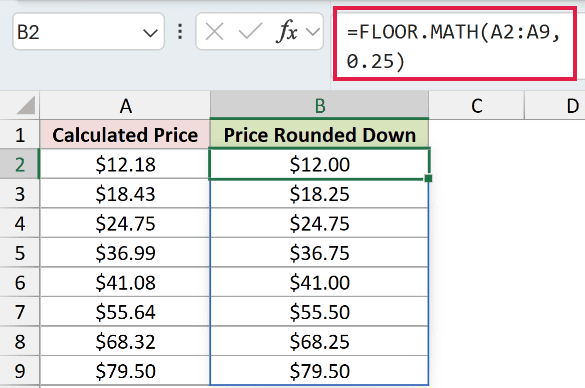Click cell with $12.18
The width and height of the screenshot is (585, 388).
125,164
